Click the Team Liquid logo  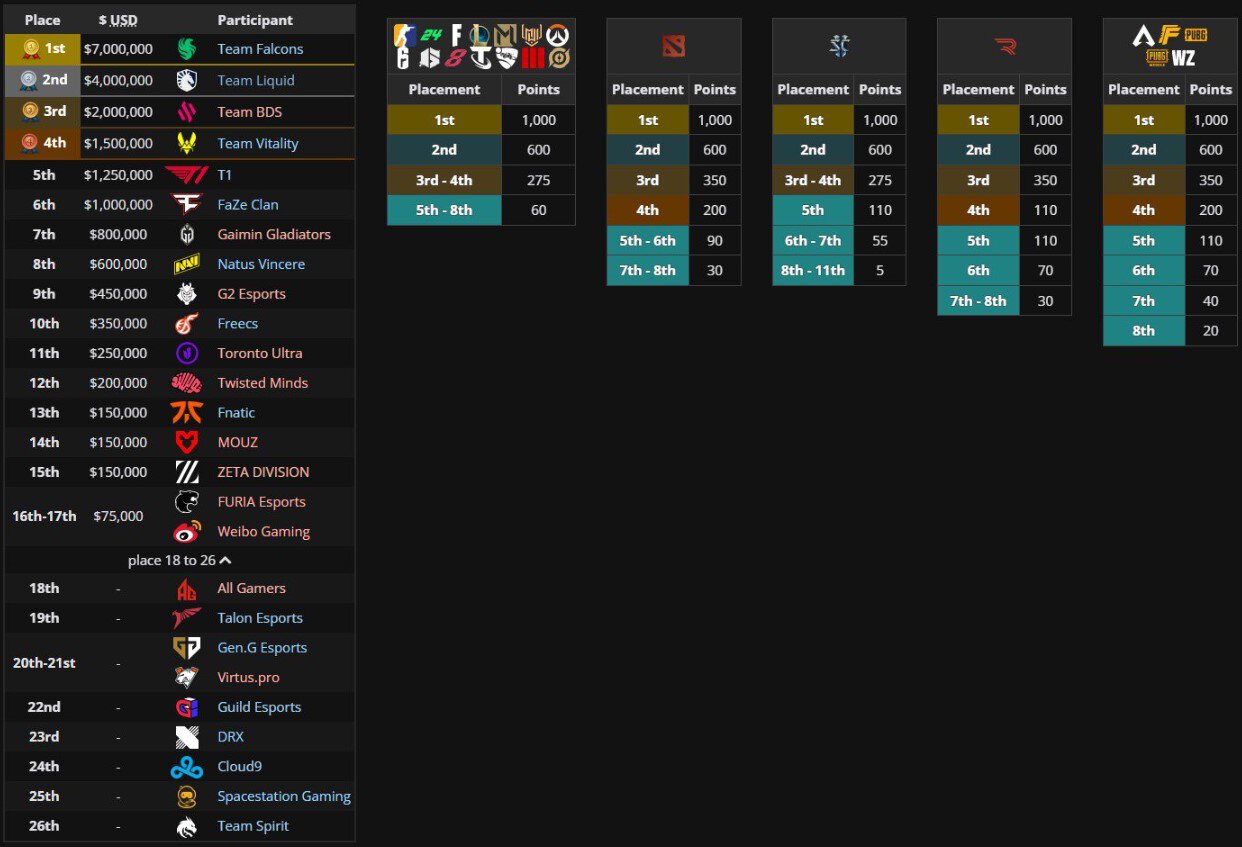click(187, 80)
